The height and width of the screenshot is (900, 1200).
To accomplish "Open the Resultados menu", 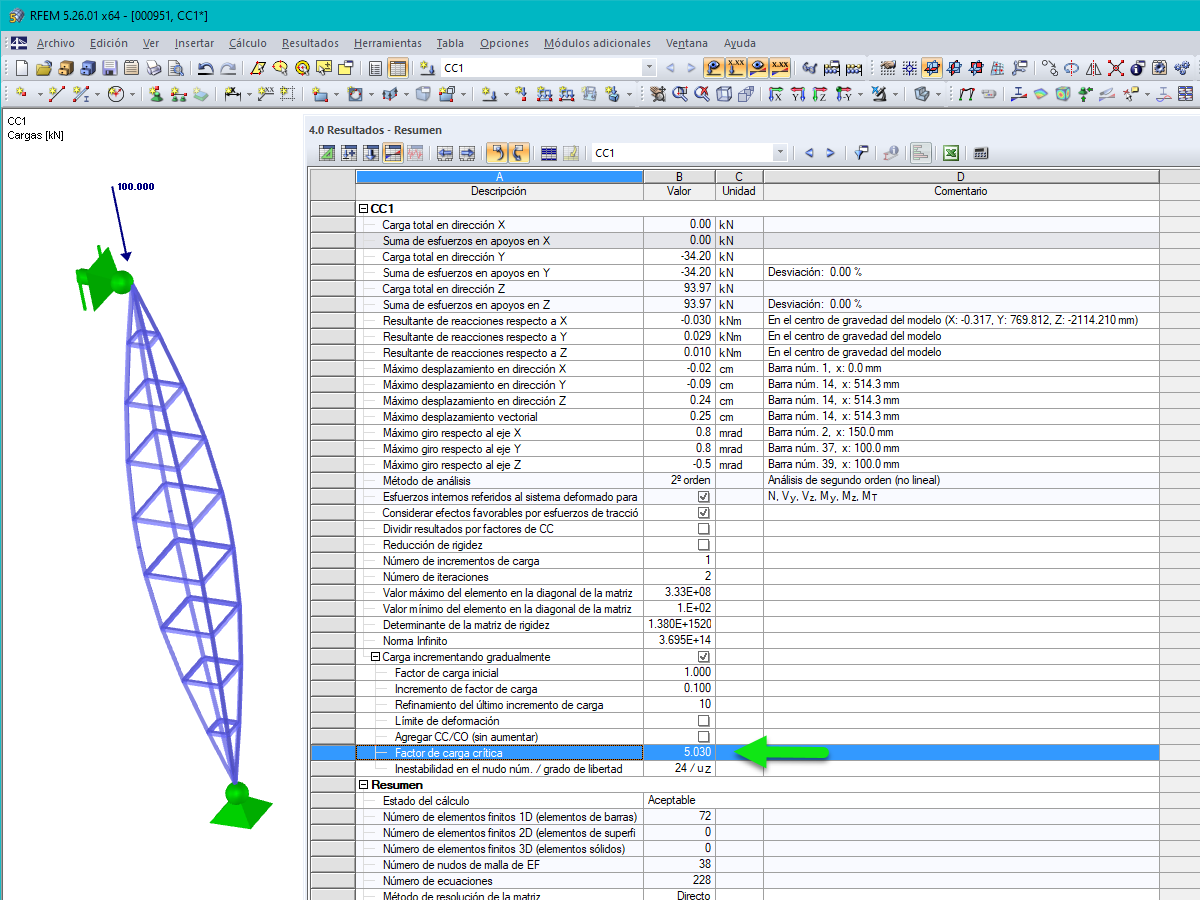I will [x=310, y=43].
